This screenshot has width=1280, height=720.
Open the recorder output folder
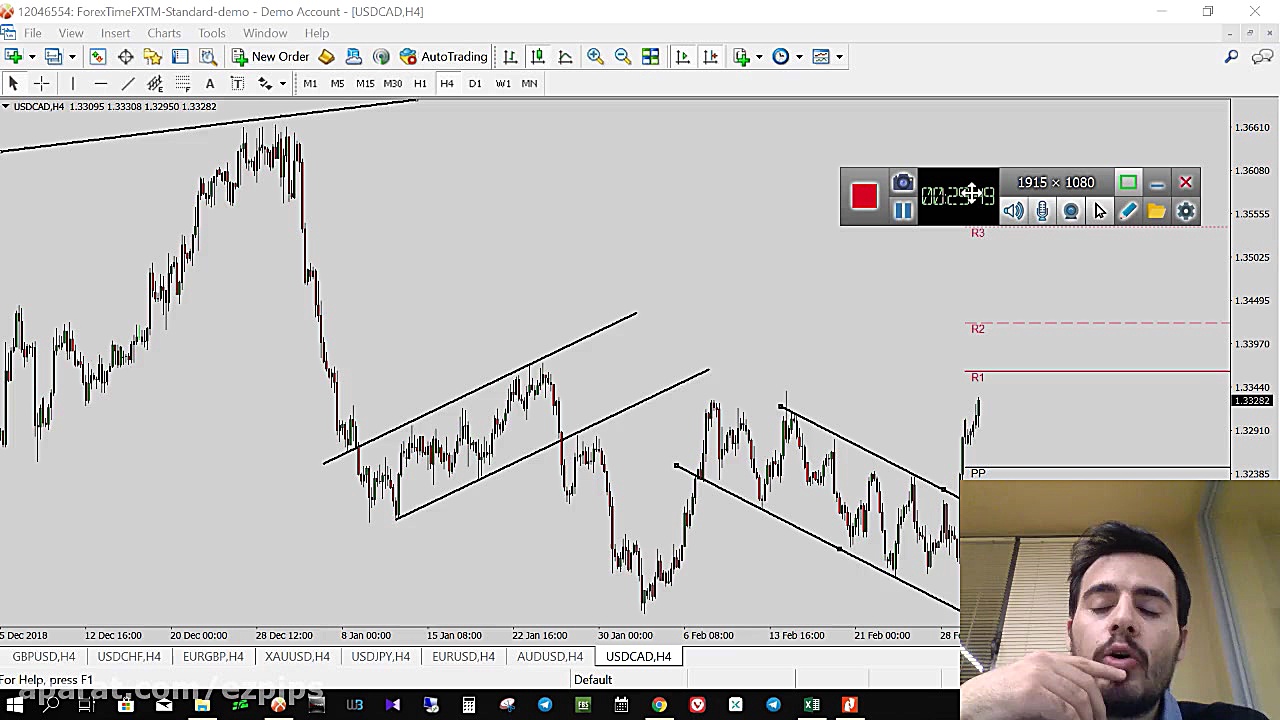pyautogui.click(x=1157, y=211)
